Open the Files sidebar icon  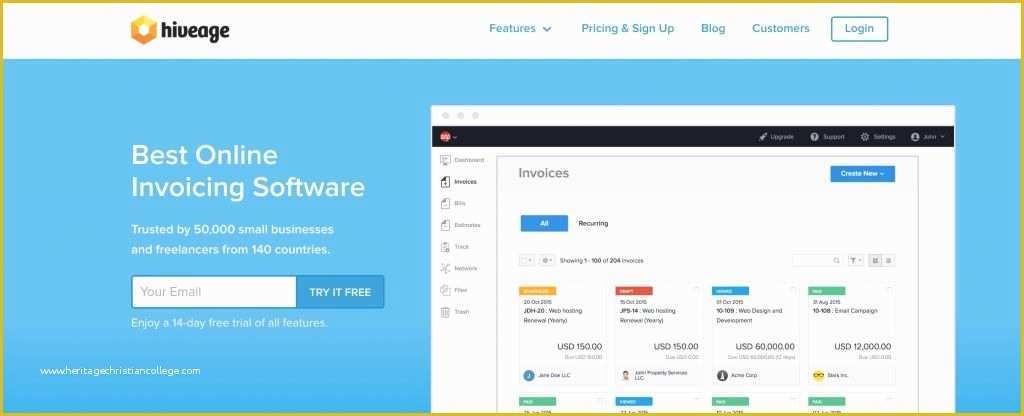(446, 290)
